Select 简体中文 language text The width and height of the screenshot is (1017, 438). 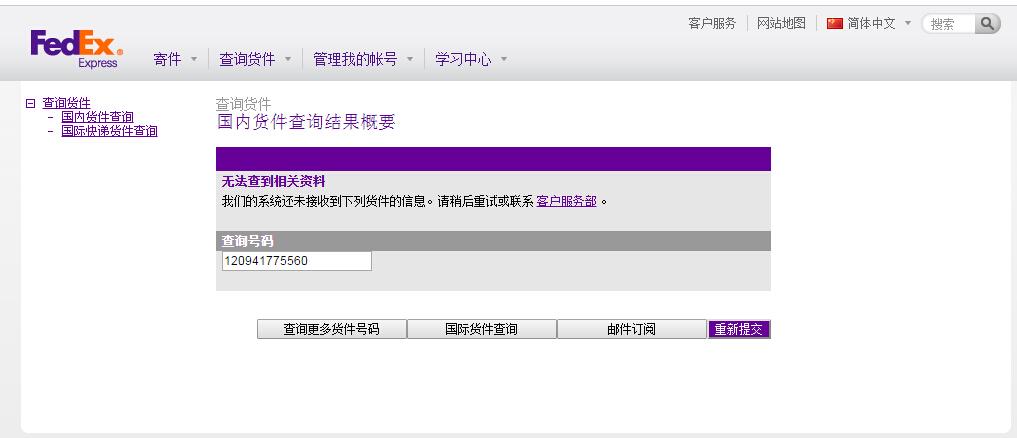coord(872,24)
